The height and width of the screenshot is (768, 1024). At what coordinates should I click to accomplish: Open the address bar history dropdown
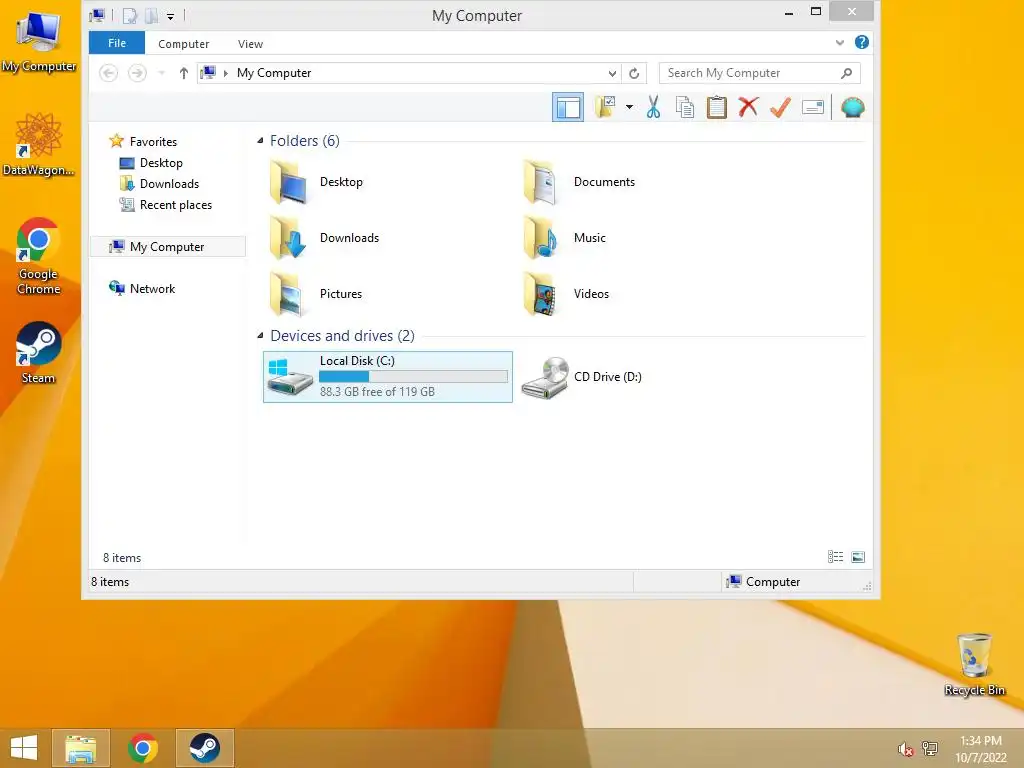point(612,73)
